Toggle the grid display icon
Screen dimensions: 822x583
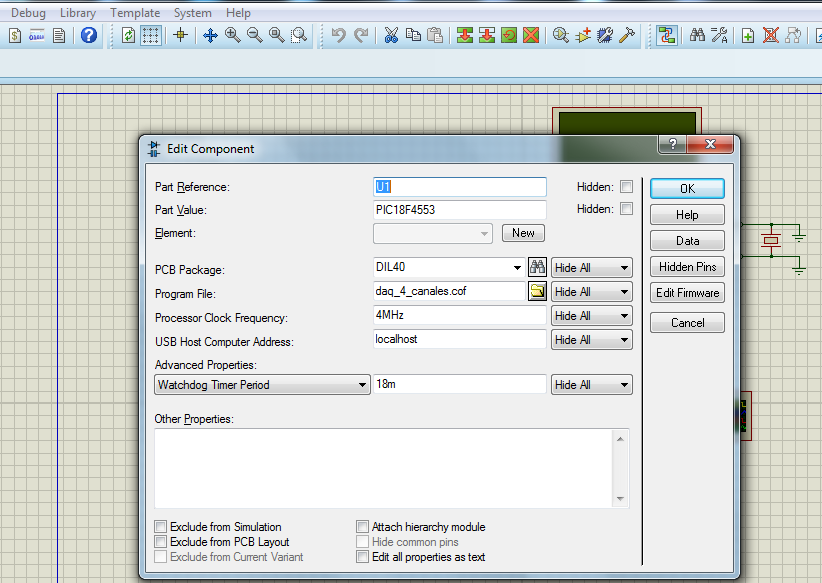click(151, 36)
